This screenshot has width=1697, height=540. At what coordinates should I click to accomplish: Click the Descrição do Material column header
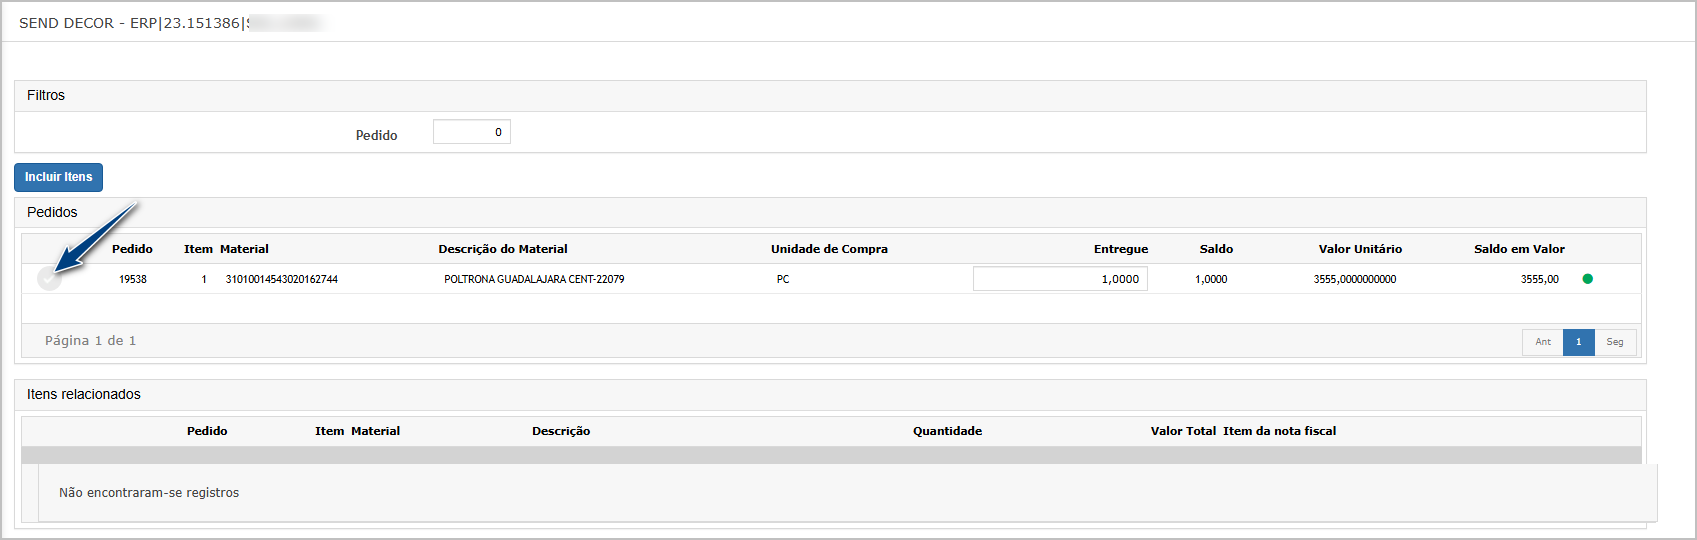tap(503, 249)
